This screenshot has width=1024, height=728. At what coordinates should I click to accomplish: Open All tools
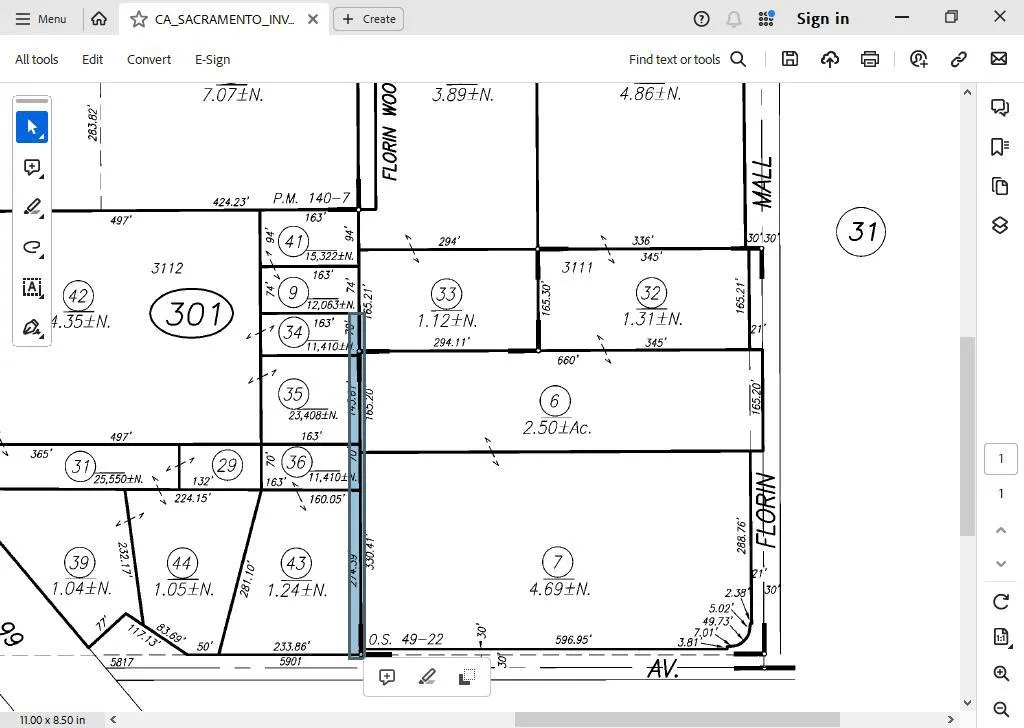[x=37, y=59]
